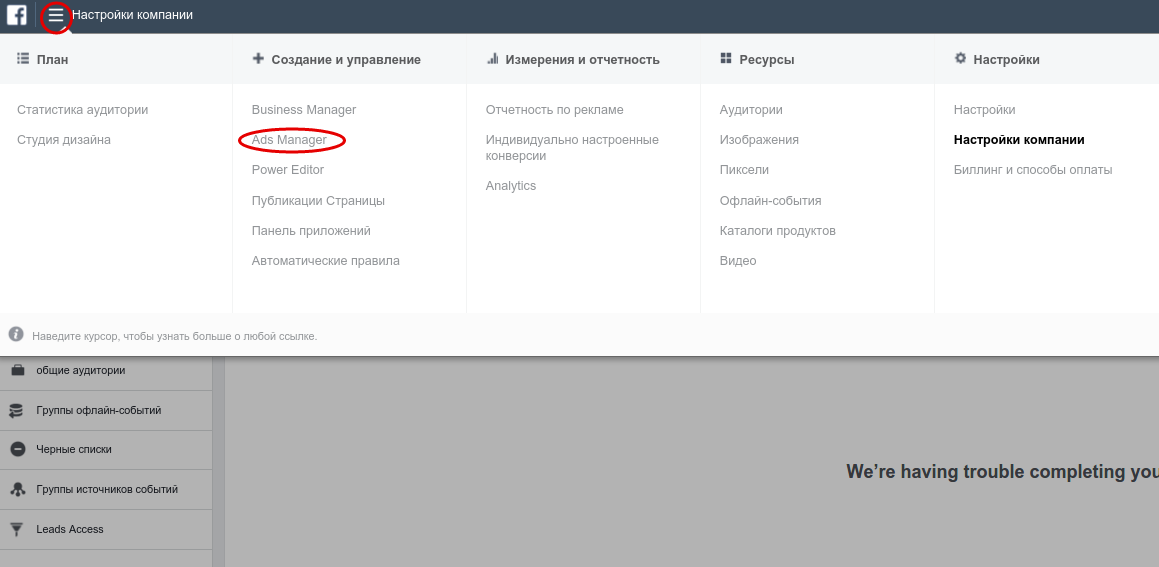Select общие аудитории sidebar item
1159x567 pixels.
pyautogui.click(x=106, y=371)
